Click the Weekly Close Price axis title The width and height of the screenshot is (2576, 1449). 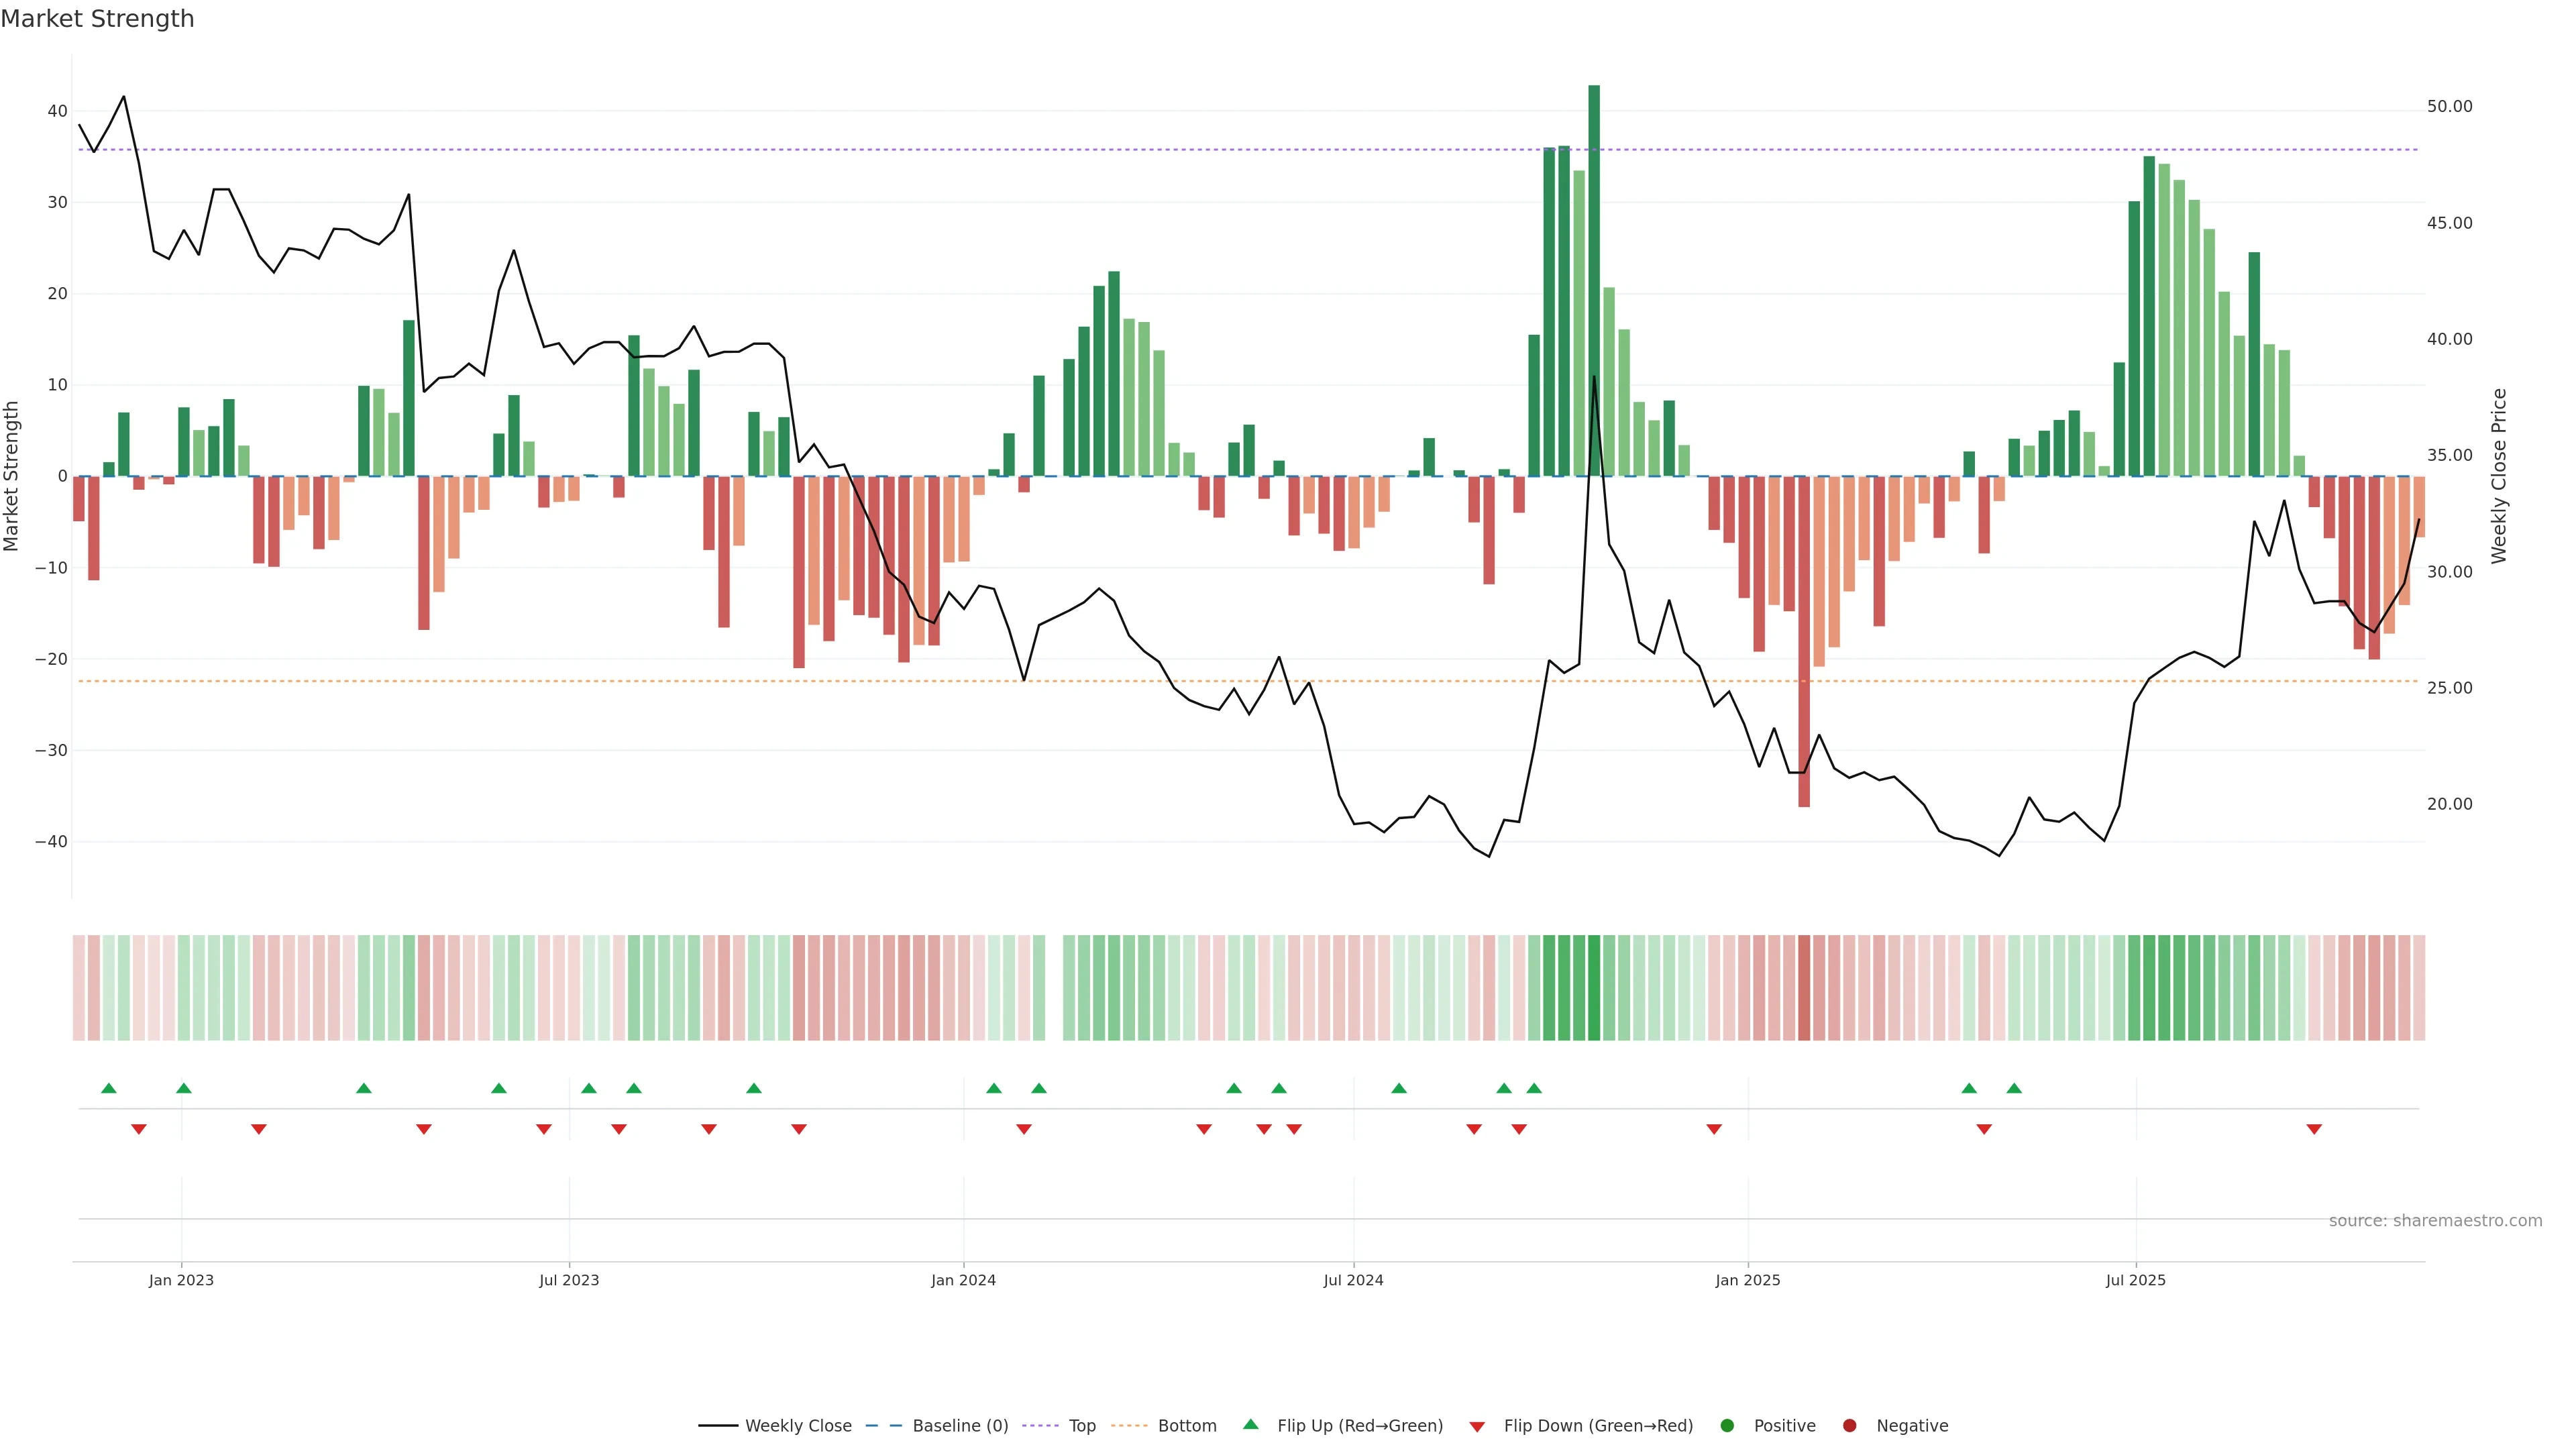point(2499,476)
